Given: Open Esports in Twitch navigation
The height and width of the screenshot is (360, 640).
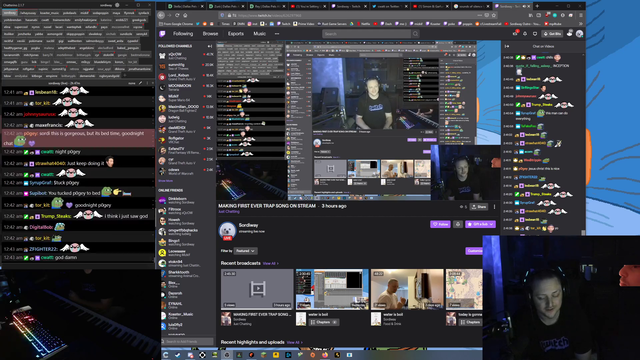Looking at the screenshot, I should (x=236, y=34).
